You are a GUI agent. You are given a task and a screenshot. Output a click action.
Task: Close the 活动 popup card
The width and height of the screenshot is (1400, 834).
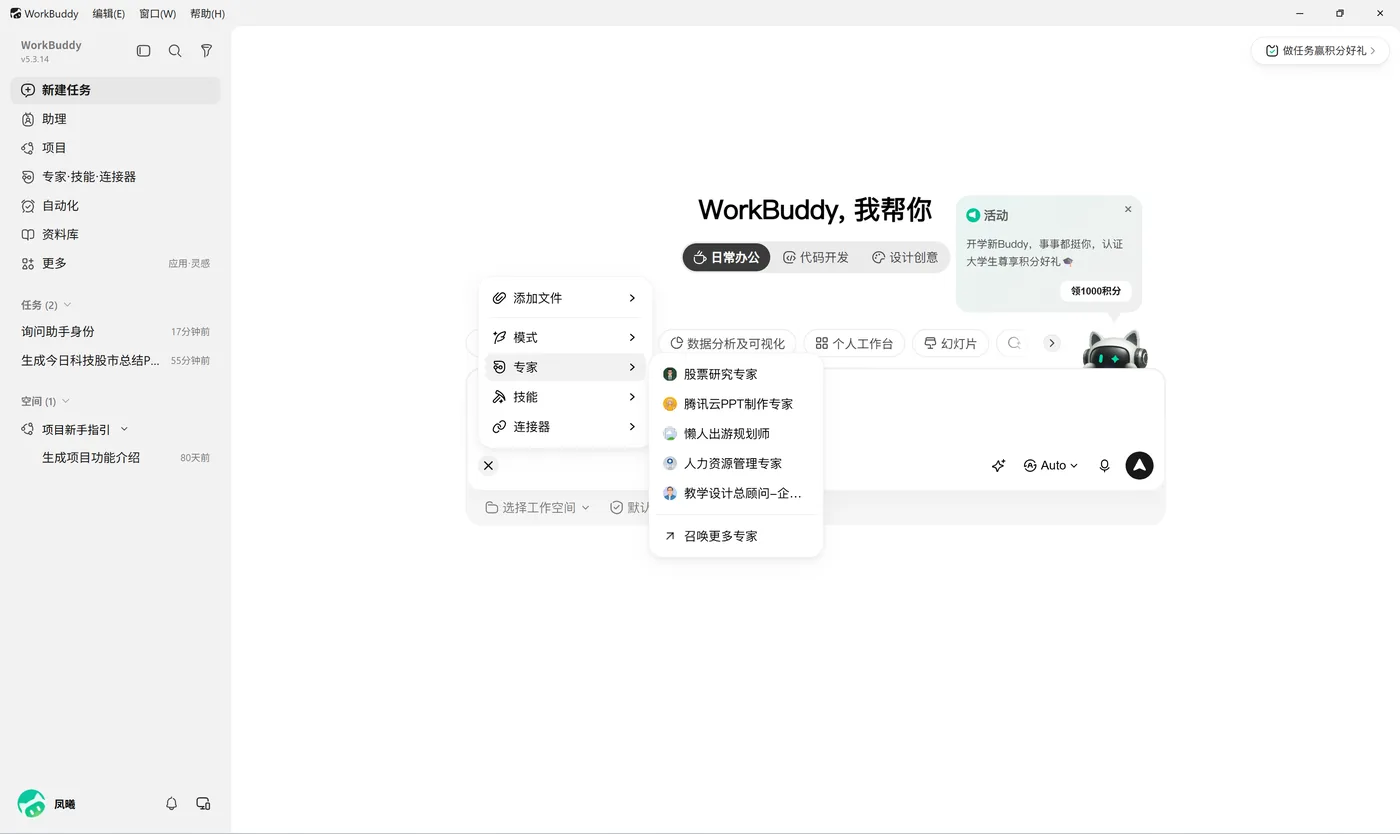(x=1128, y=210)
